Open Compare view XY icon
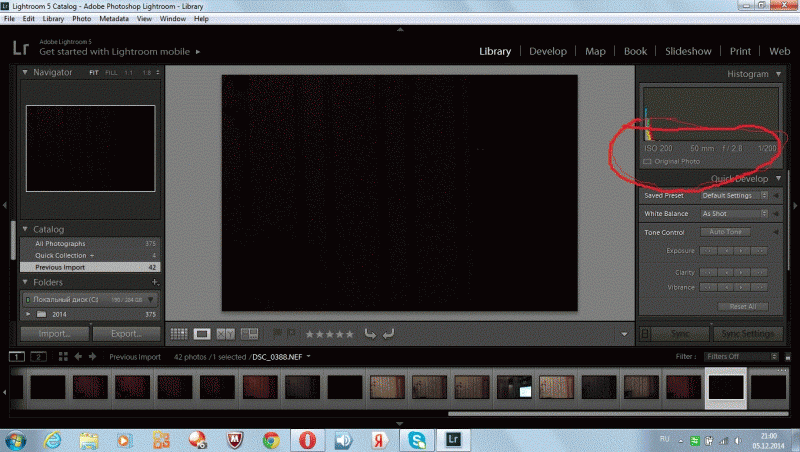800x452 pixels. click(226, 334)
